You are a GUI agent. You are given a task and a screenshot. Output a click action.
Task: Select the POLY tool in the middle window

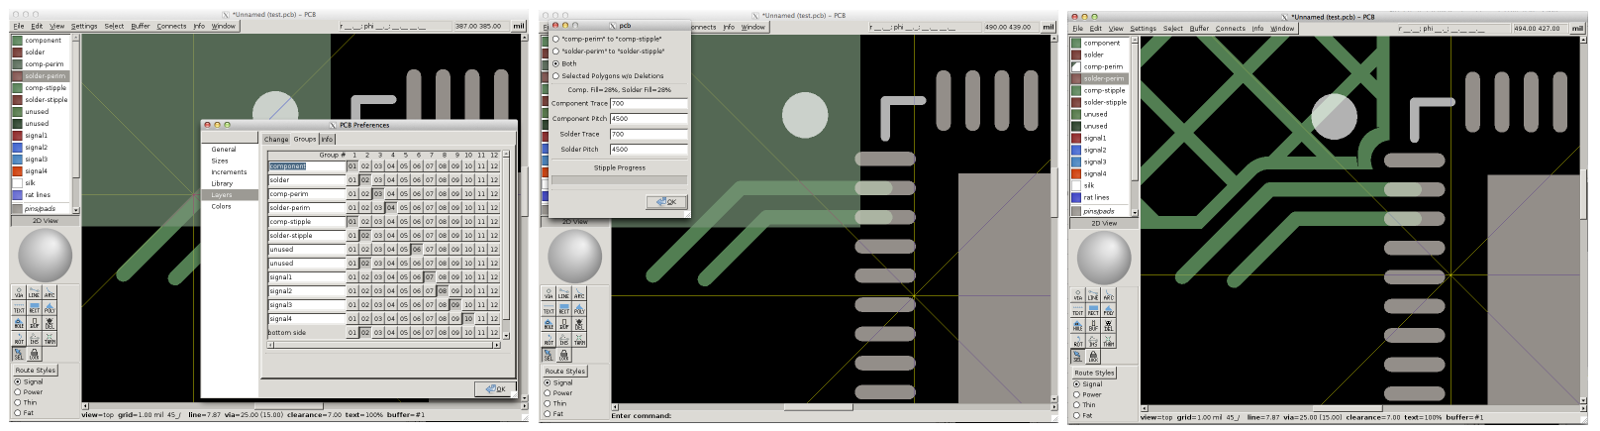(x=578, y=309)
